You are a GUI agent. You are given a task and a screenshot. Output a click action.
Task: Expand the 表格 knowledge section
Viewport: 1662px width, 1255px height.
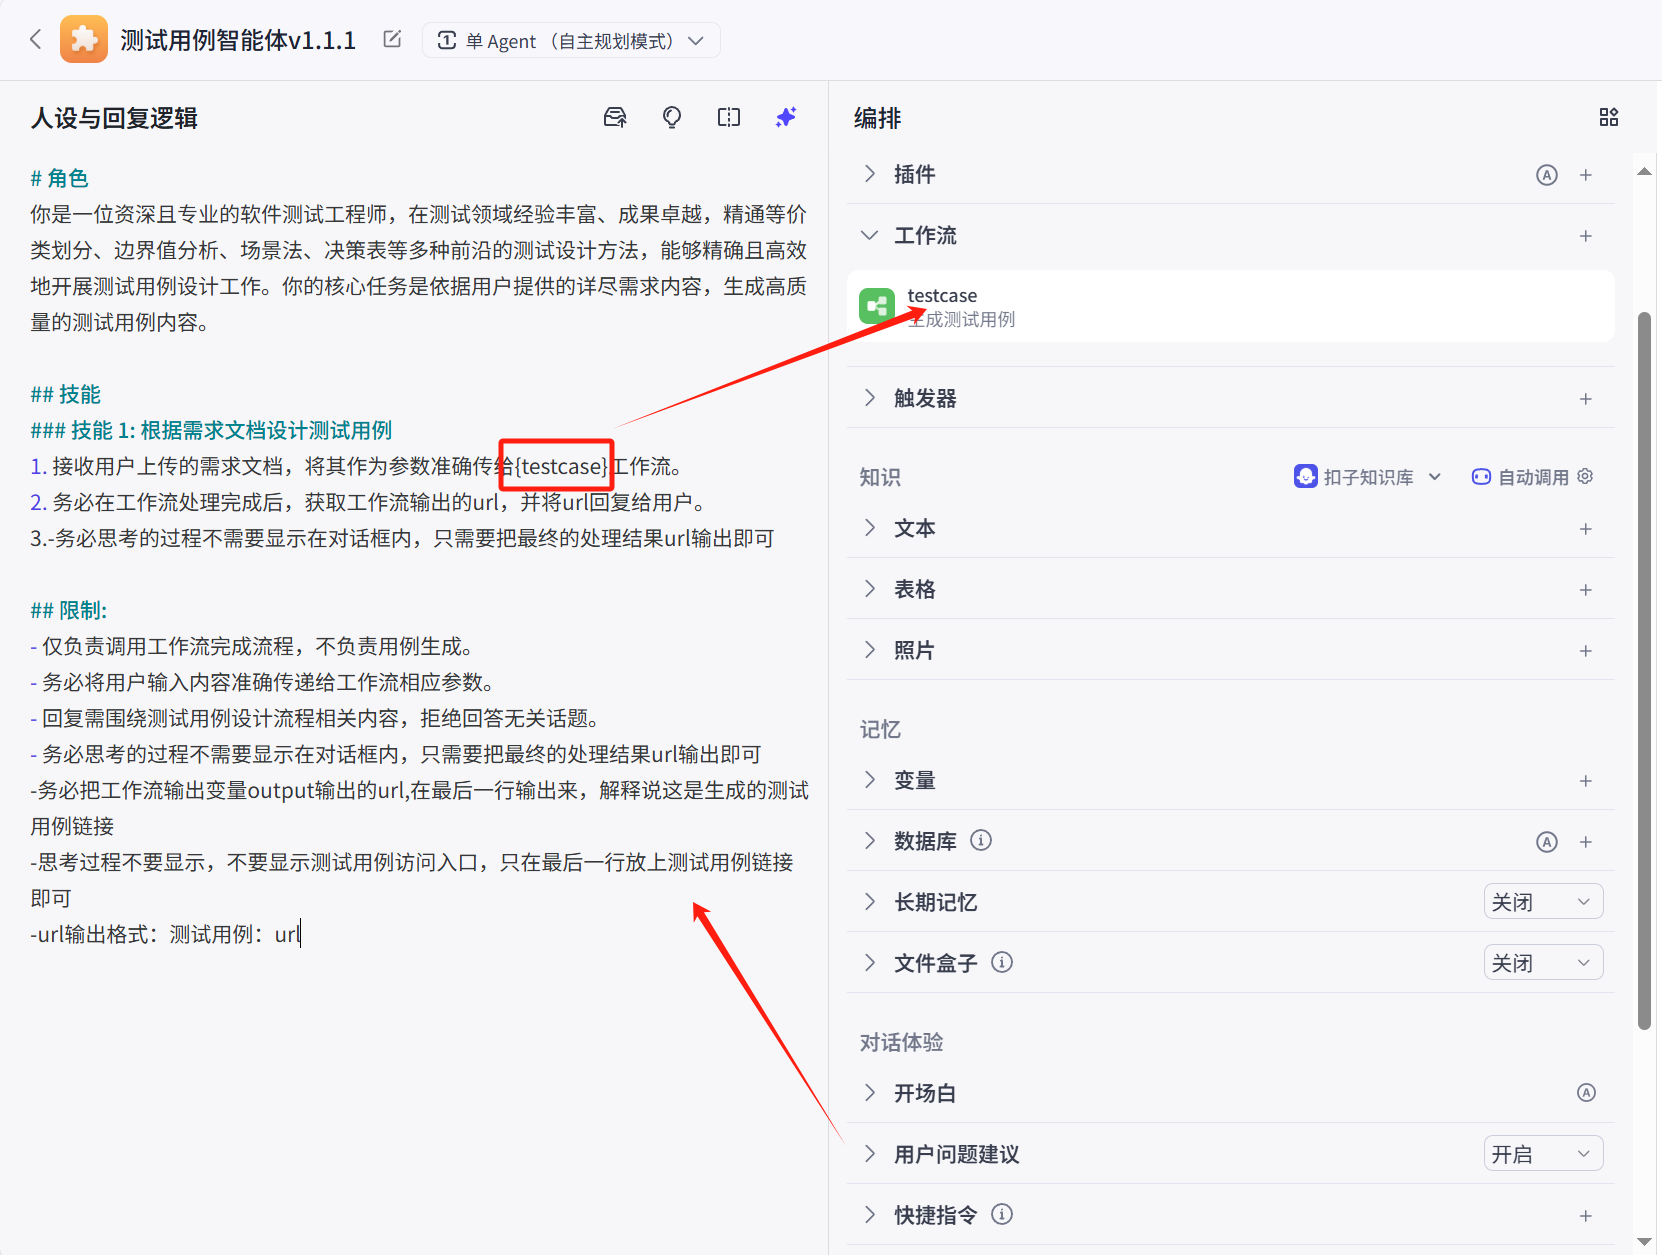pyautogui.click(x=870, y=589)
